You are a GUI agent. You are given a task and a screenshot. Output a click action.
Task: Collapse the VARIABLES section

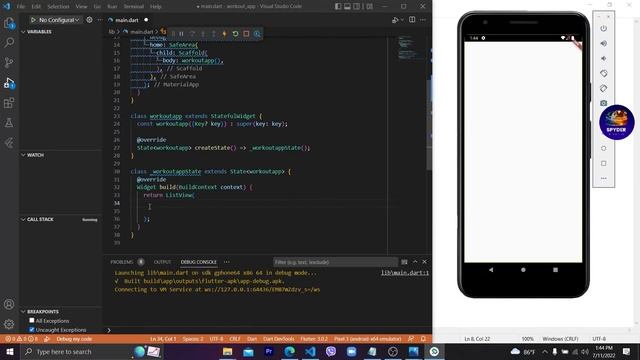coord(23,32)
